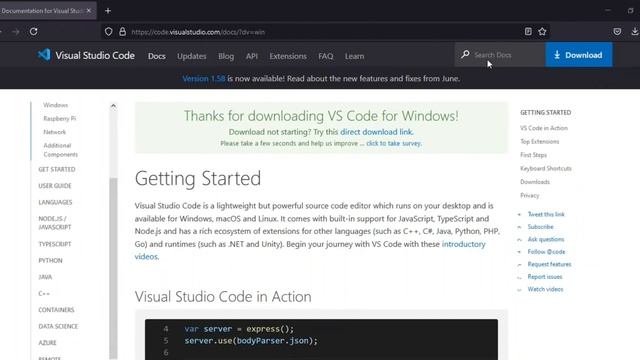Open a new tab with plus icon
Screen dimensions: 640x360
[108, 11]
